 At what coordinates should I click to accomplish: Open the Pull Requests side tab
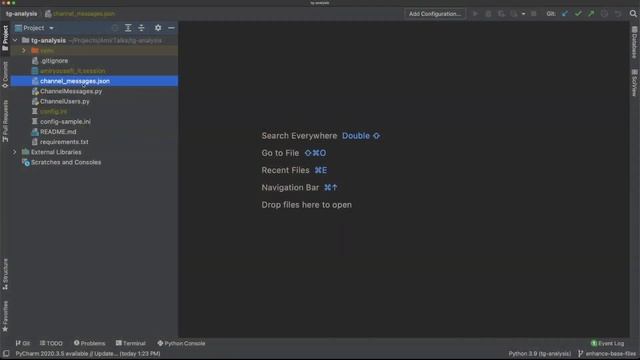(5, 121)
